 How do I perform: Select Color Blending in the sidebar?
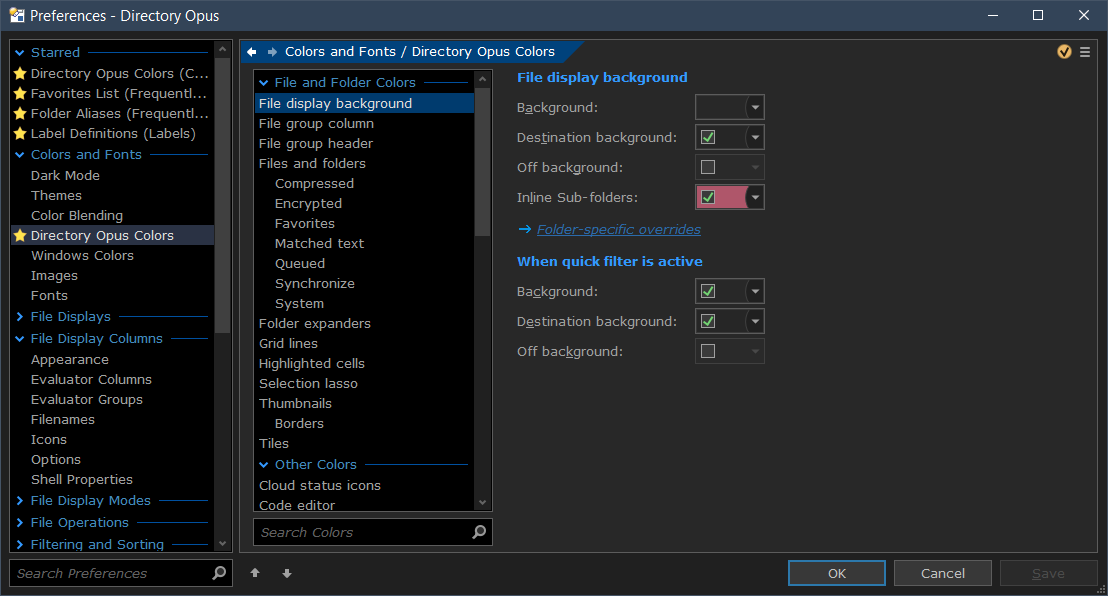[x=77, y=216]
